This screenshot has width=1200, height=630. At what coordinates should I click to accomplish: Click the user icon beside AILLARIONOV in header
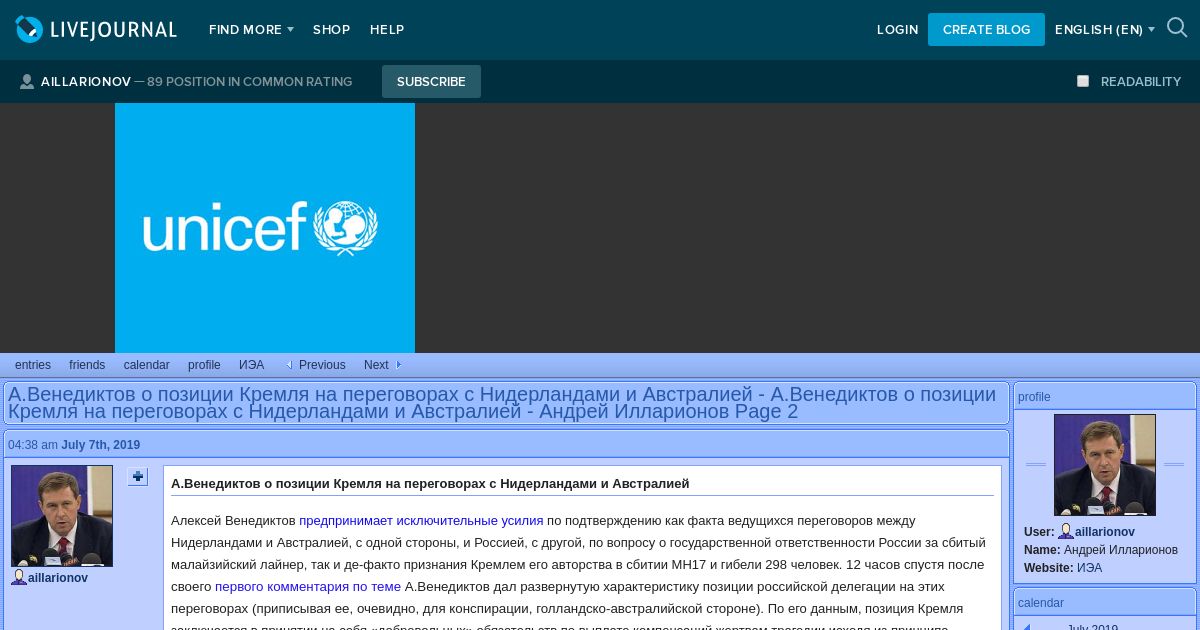[x=27, y=82]
